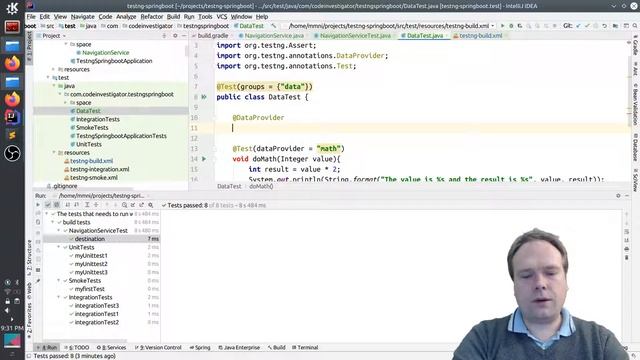Sort test results alphabetically
Screen dimensions: 640x360
pyautogui.click(x=68, y=205)
